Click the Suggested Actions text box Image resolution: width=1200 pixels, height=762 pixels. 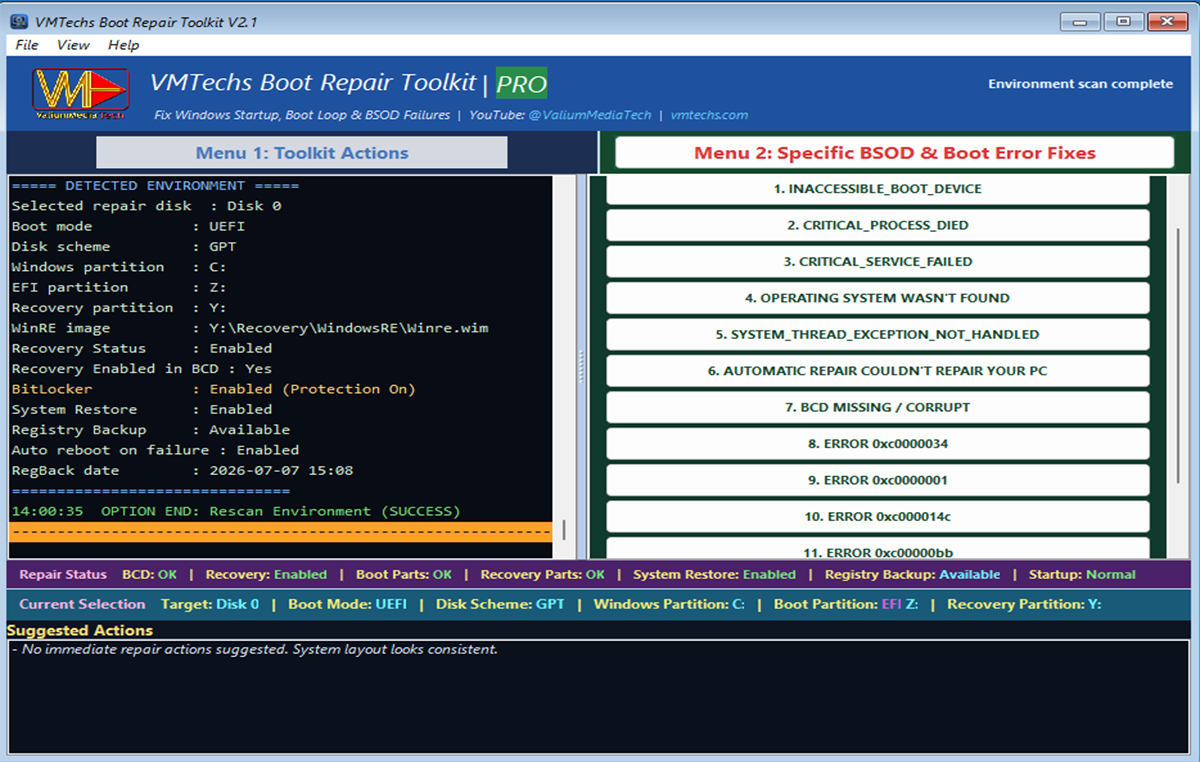[x=598, y=698]
